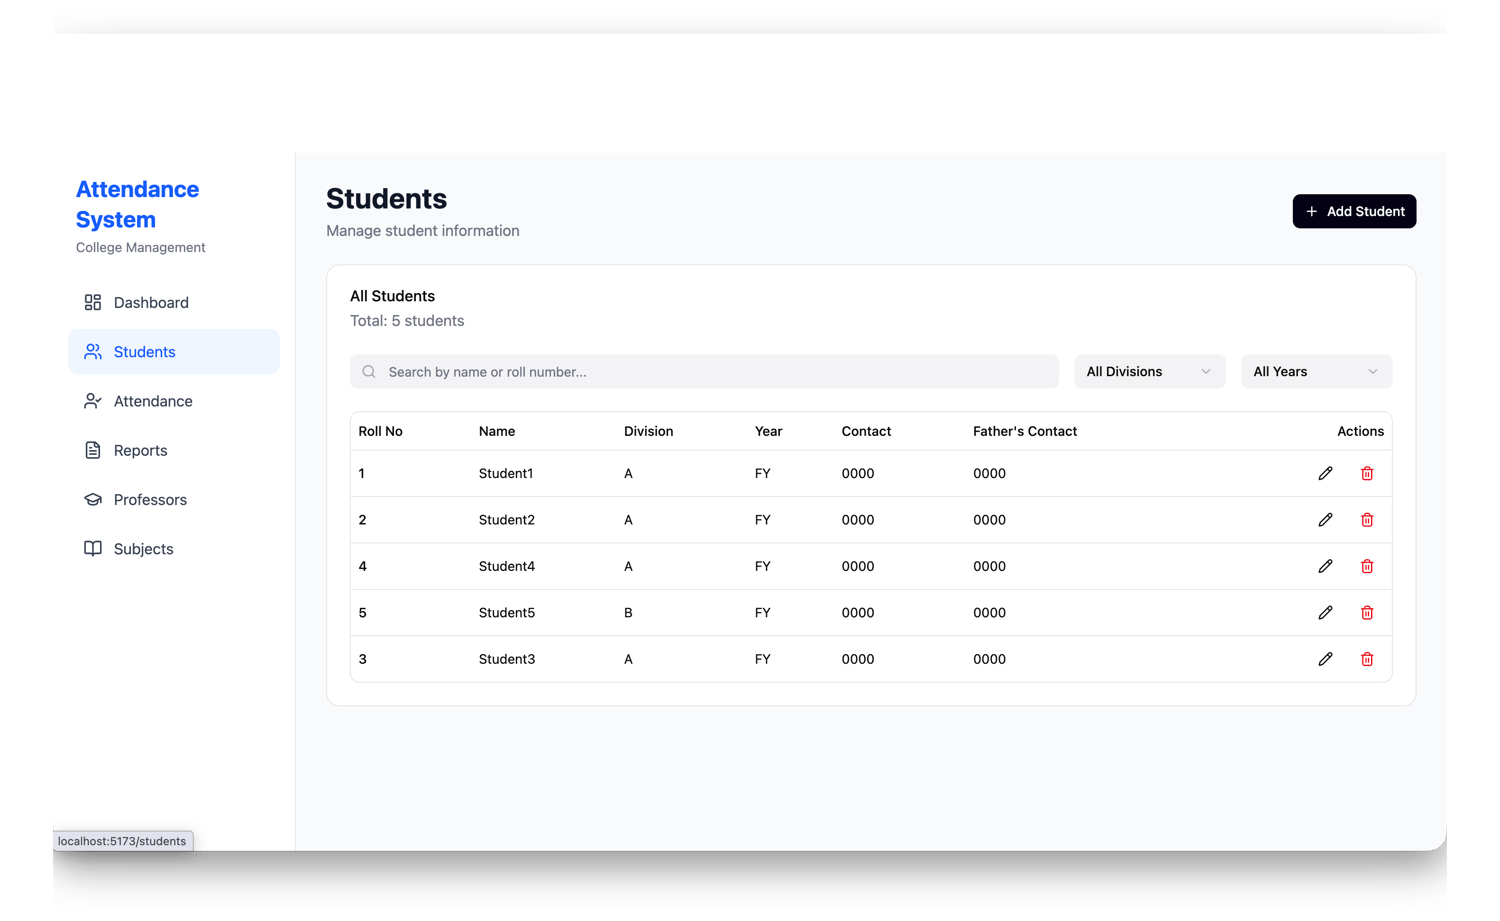Click the Attendance System title link
1500x921 pixels.
click(x=137, y=204)
